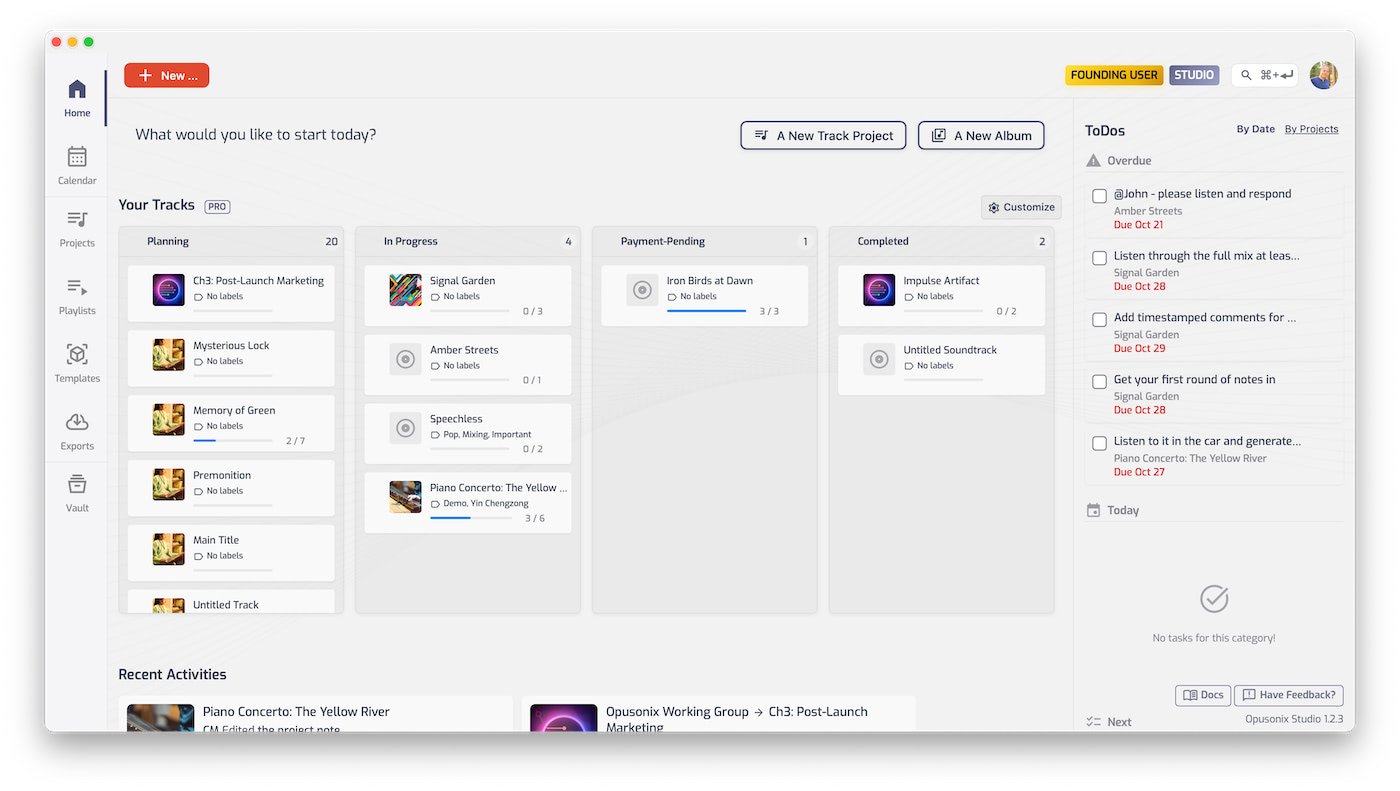Open the Exports cloud icon
The width and height of the screenshot is (1400, 791).
(x=77, y=423)
